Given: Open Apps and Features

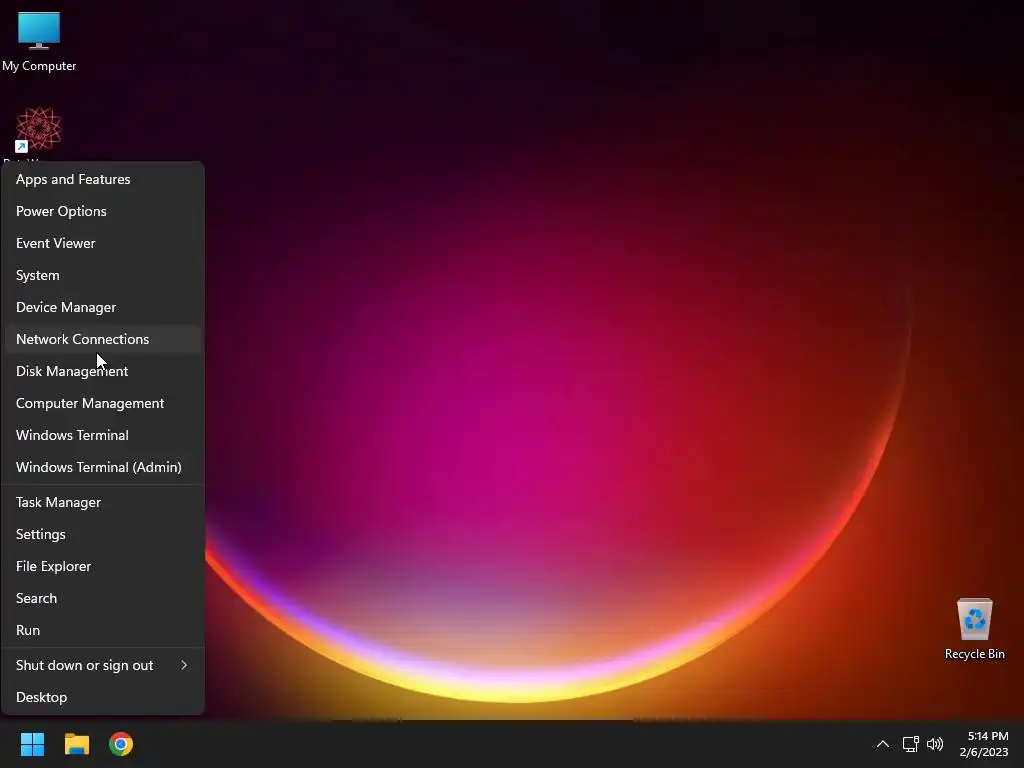Looking at the screenshot, I should [x=103, y=179].
